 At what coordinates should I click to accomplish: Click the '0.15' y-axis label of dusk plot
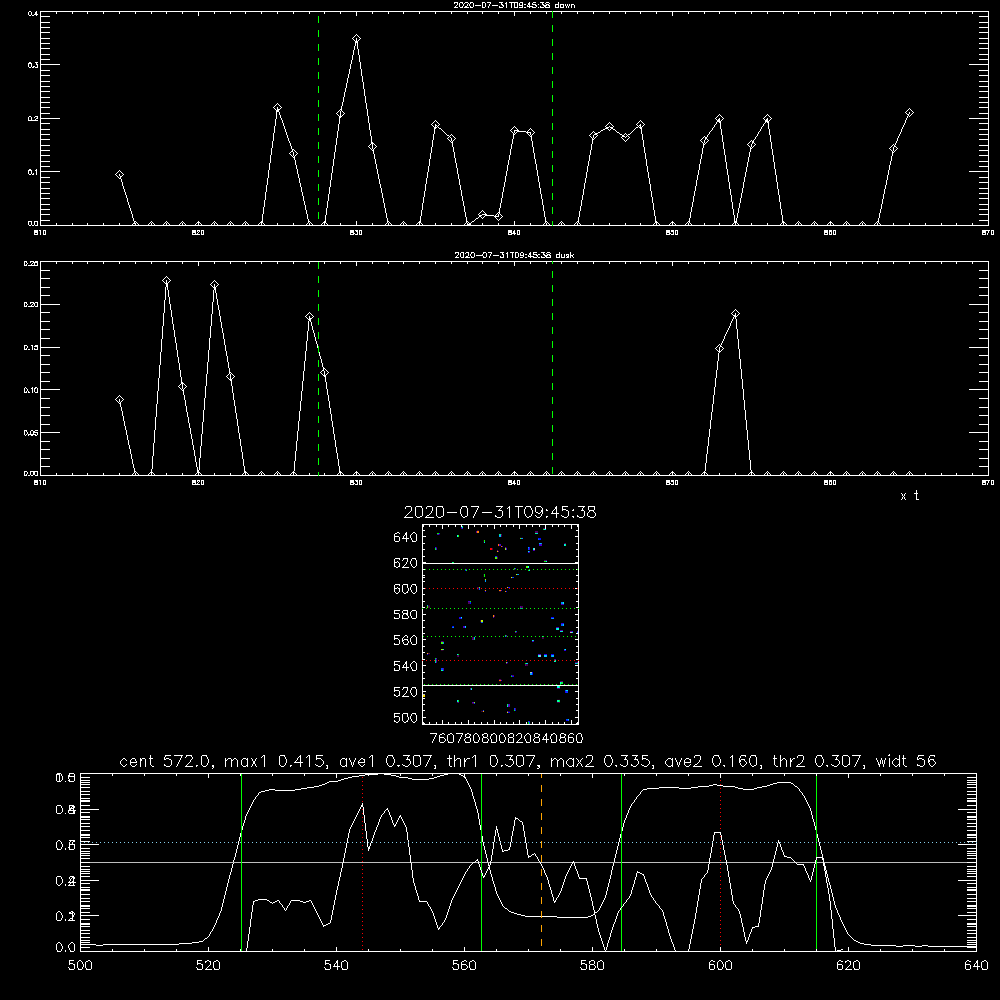coord(31,348)
